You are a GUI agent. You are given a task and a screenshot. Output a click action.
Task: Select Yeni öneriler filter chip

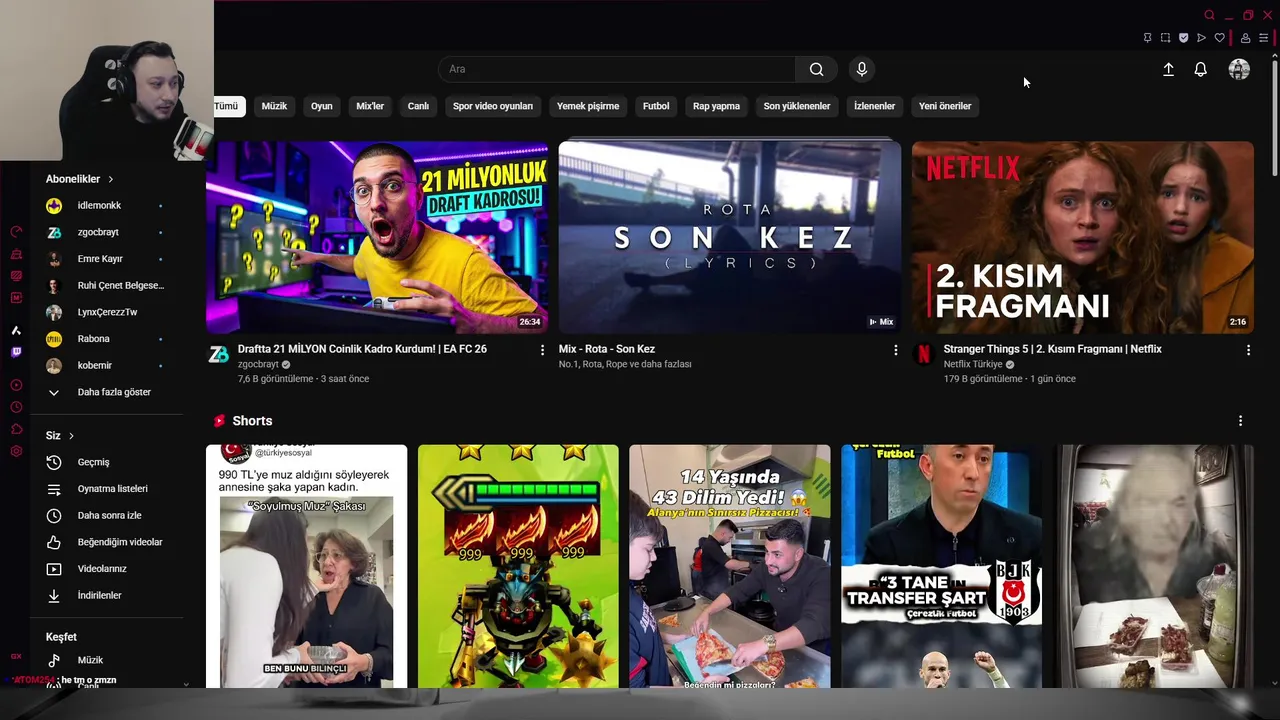945,106
